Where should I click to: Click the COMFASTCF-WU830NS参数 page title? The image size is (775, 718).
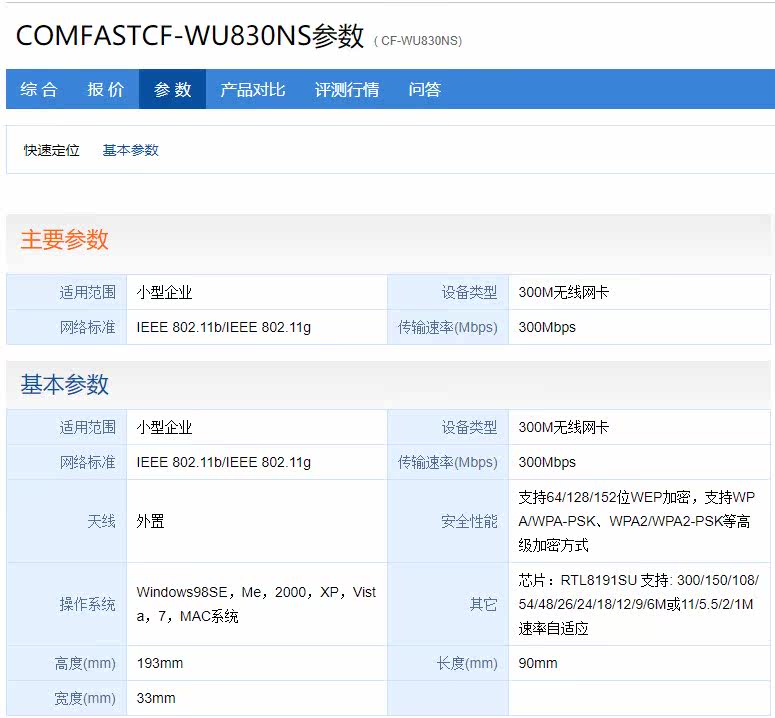(x=190, y=36)
